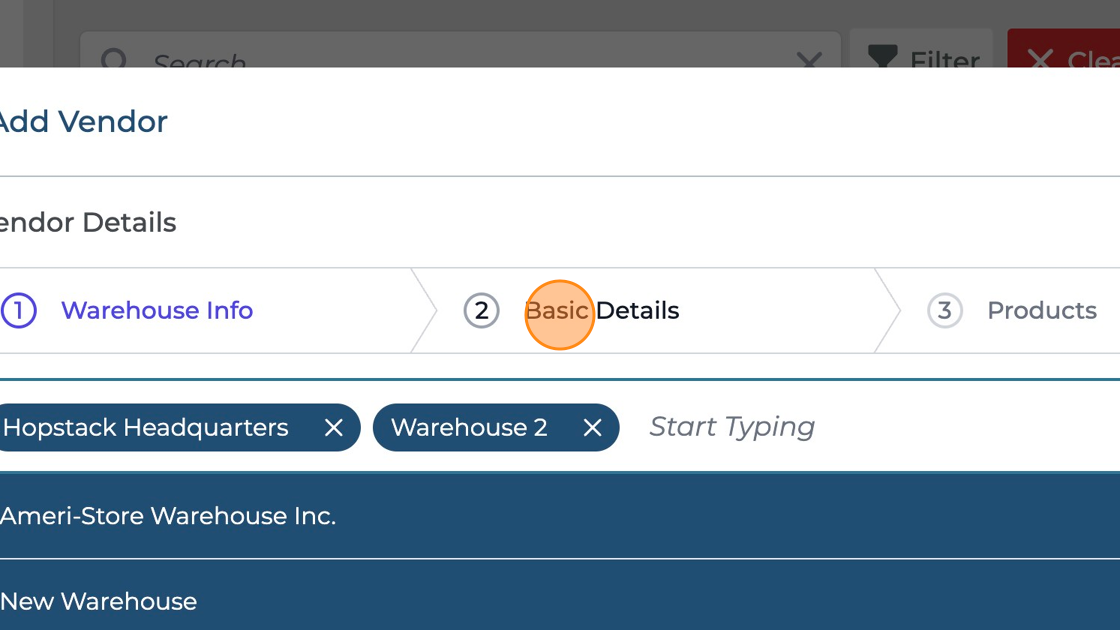Click the magnifier icon in search bar
1120x630 pixels.
pyautogui.click(x=114, y=60)
